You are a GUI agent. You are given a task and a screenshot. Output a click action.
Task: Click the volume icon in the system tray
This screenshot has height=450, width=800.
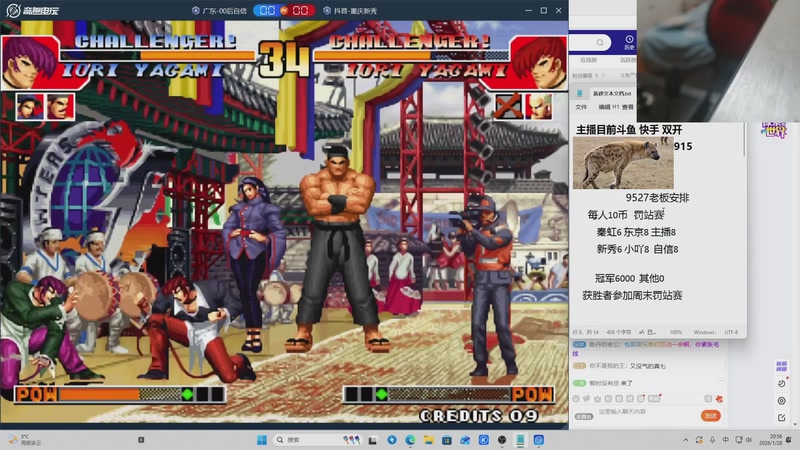pyautogui.click(x=749, y=440)
